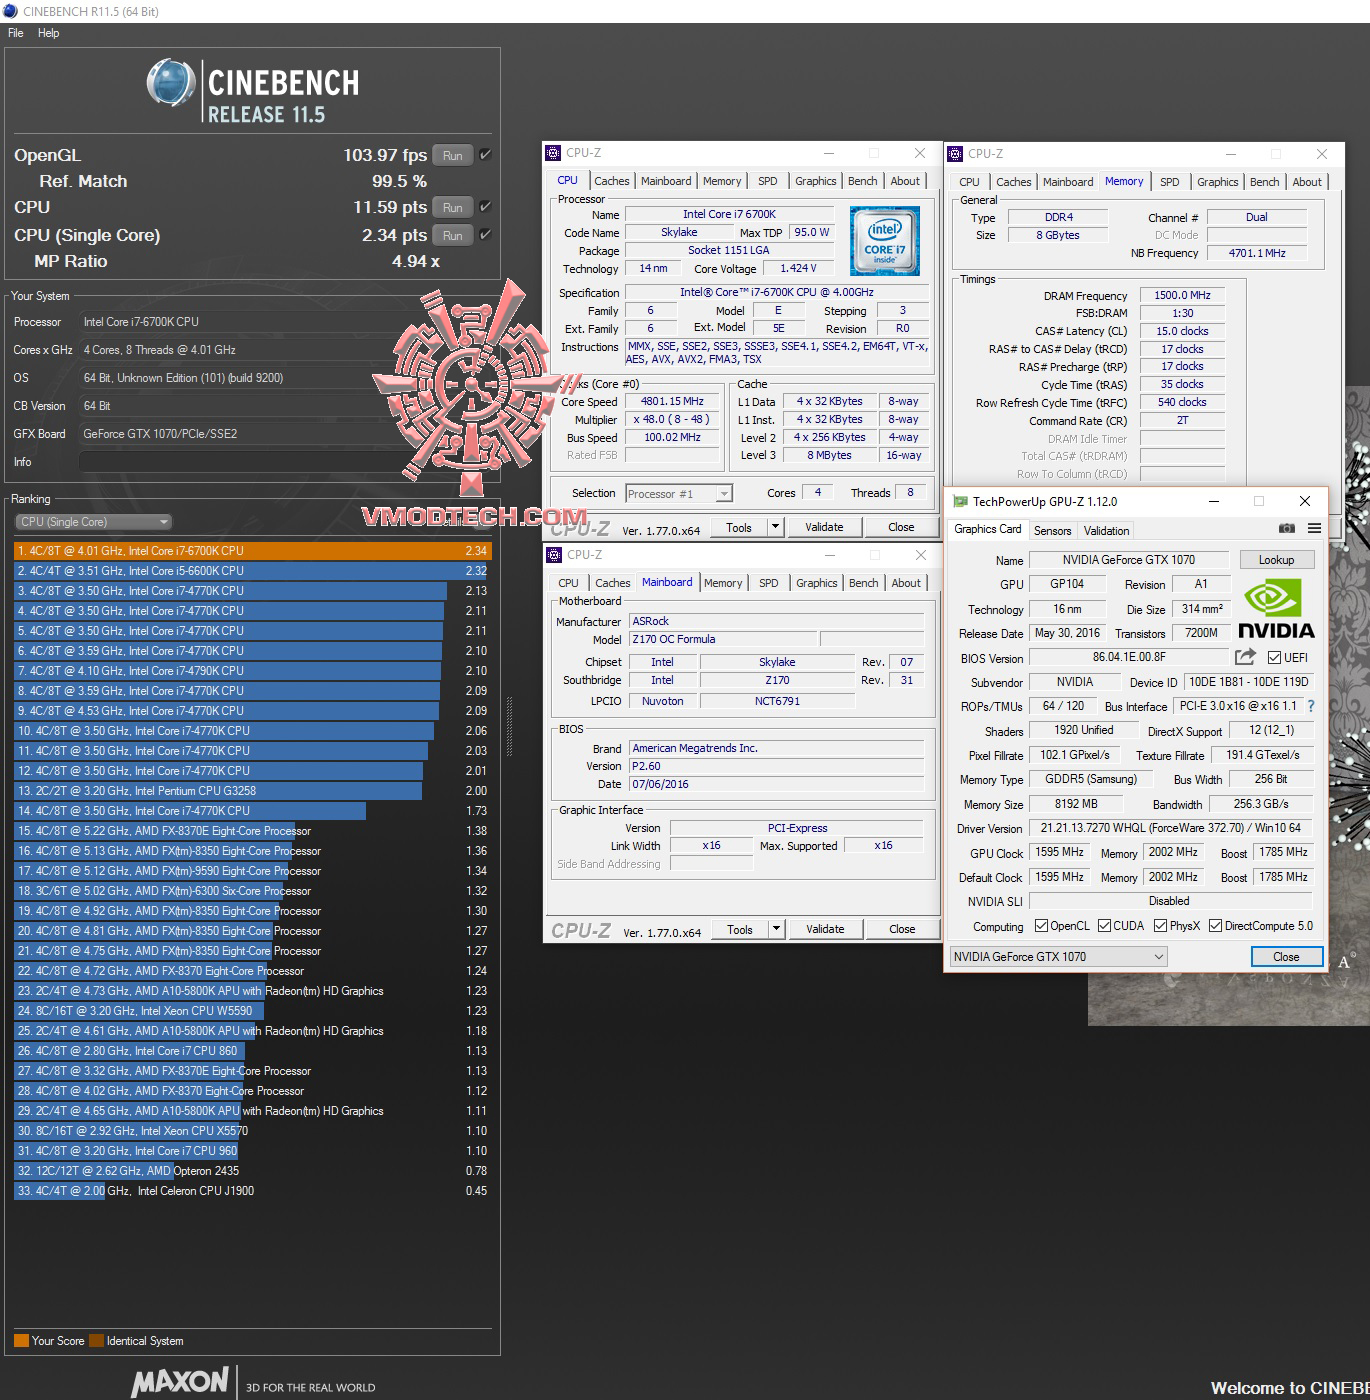Screen dimensions: 1370x1400
Task: Click Close button at bottom of GPU-Z
Action: pyautogui.click(x=1286, y=957)
